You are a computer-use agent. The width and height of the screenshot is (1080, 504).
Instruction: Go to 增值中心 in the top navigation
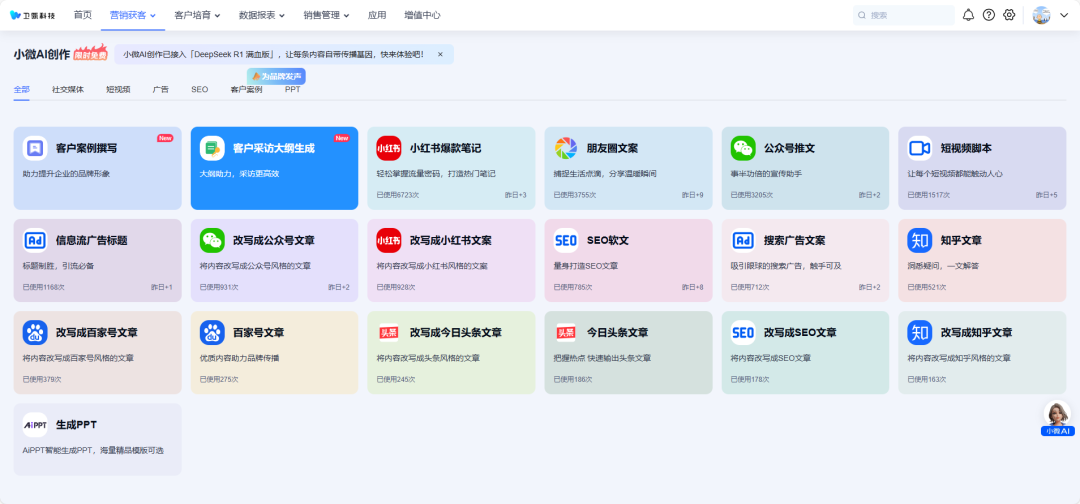coord(422,15)
